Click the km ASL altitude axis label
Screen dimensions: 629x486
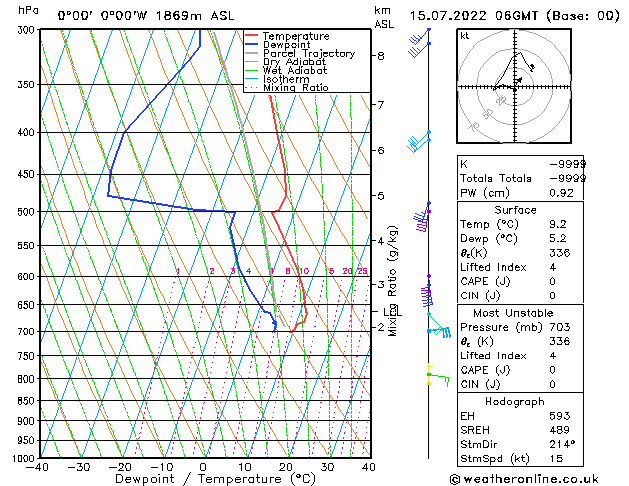[384, 17]
